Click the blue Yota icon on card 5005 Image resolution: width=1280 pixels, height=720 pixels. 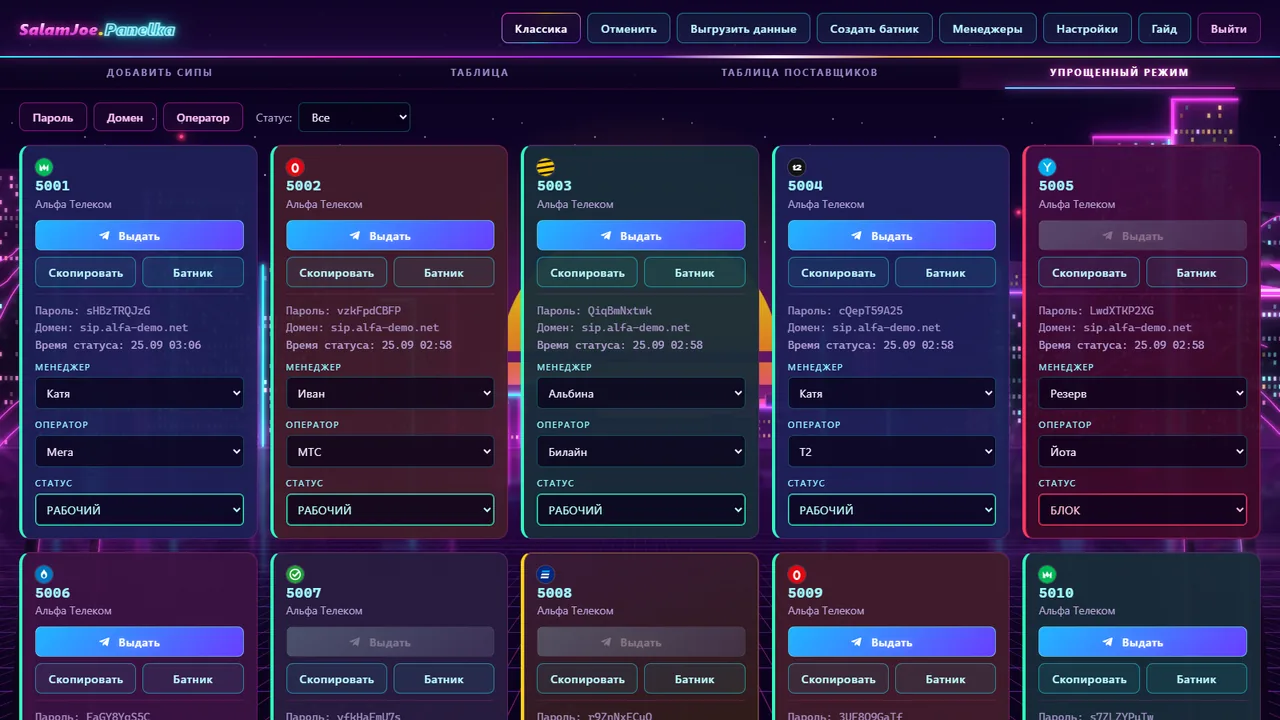[1048, 167]
